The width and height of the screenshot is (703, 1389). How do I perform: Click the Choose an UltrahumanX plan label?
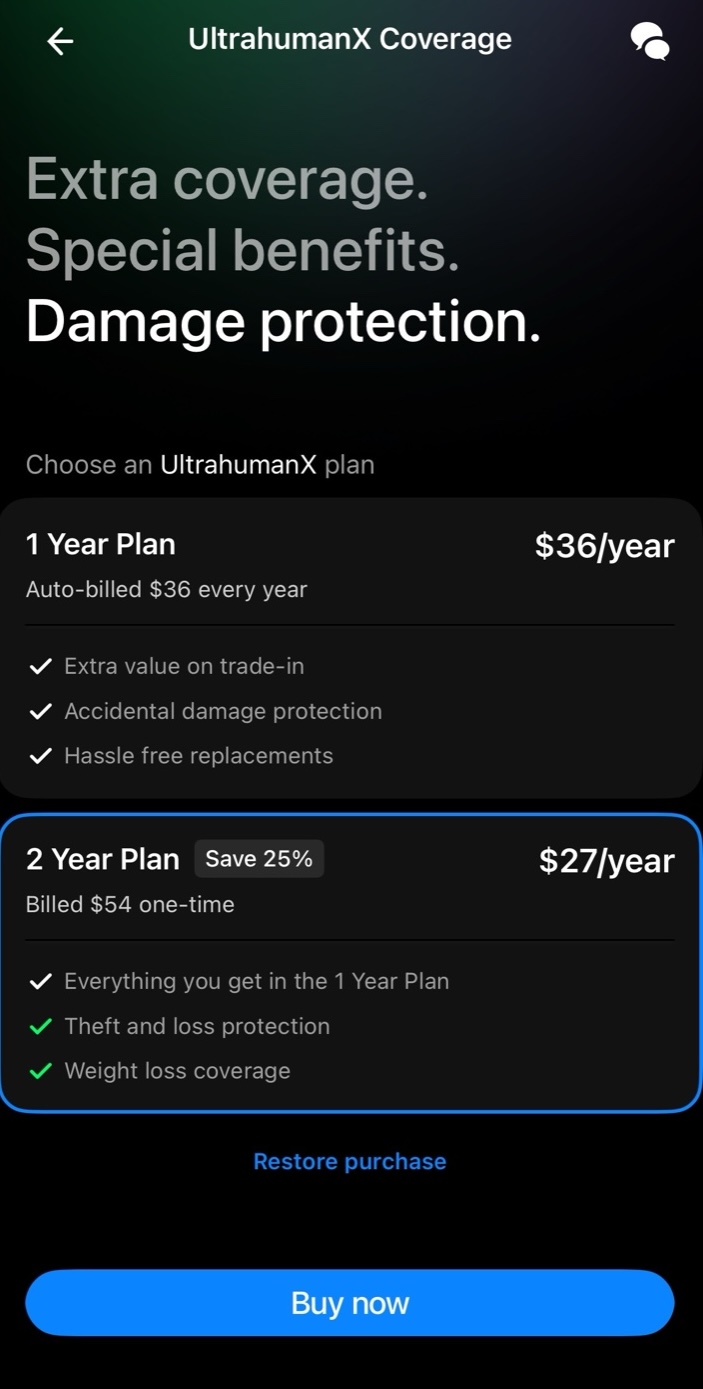point(200,465)
